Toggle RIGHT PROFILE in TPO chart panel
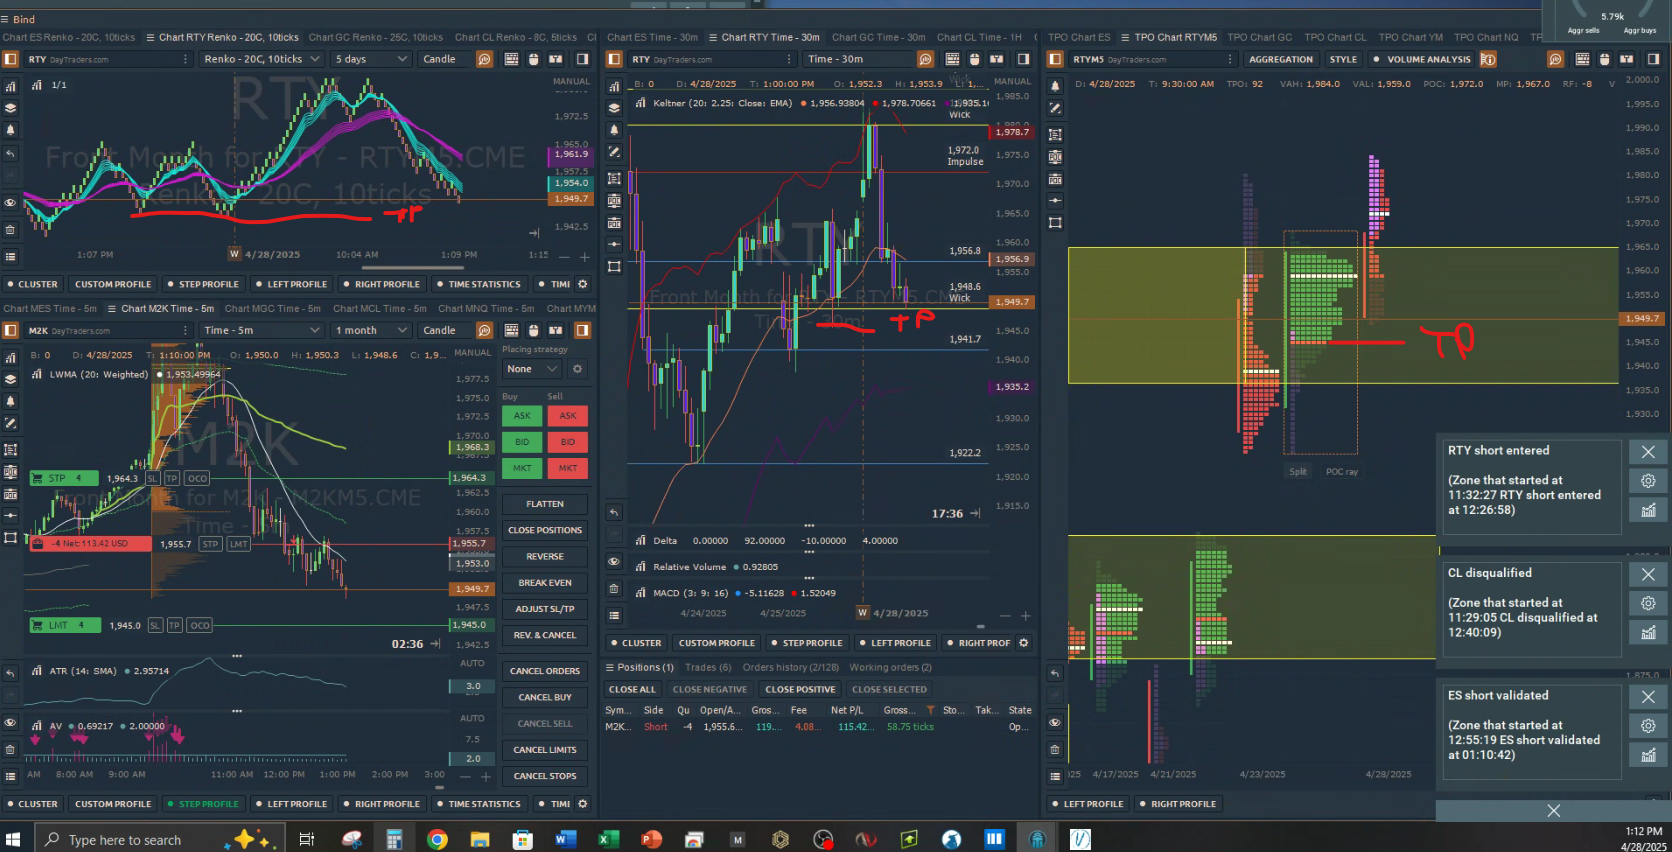 point(1178,804)
